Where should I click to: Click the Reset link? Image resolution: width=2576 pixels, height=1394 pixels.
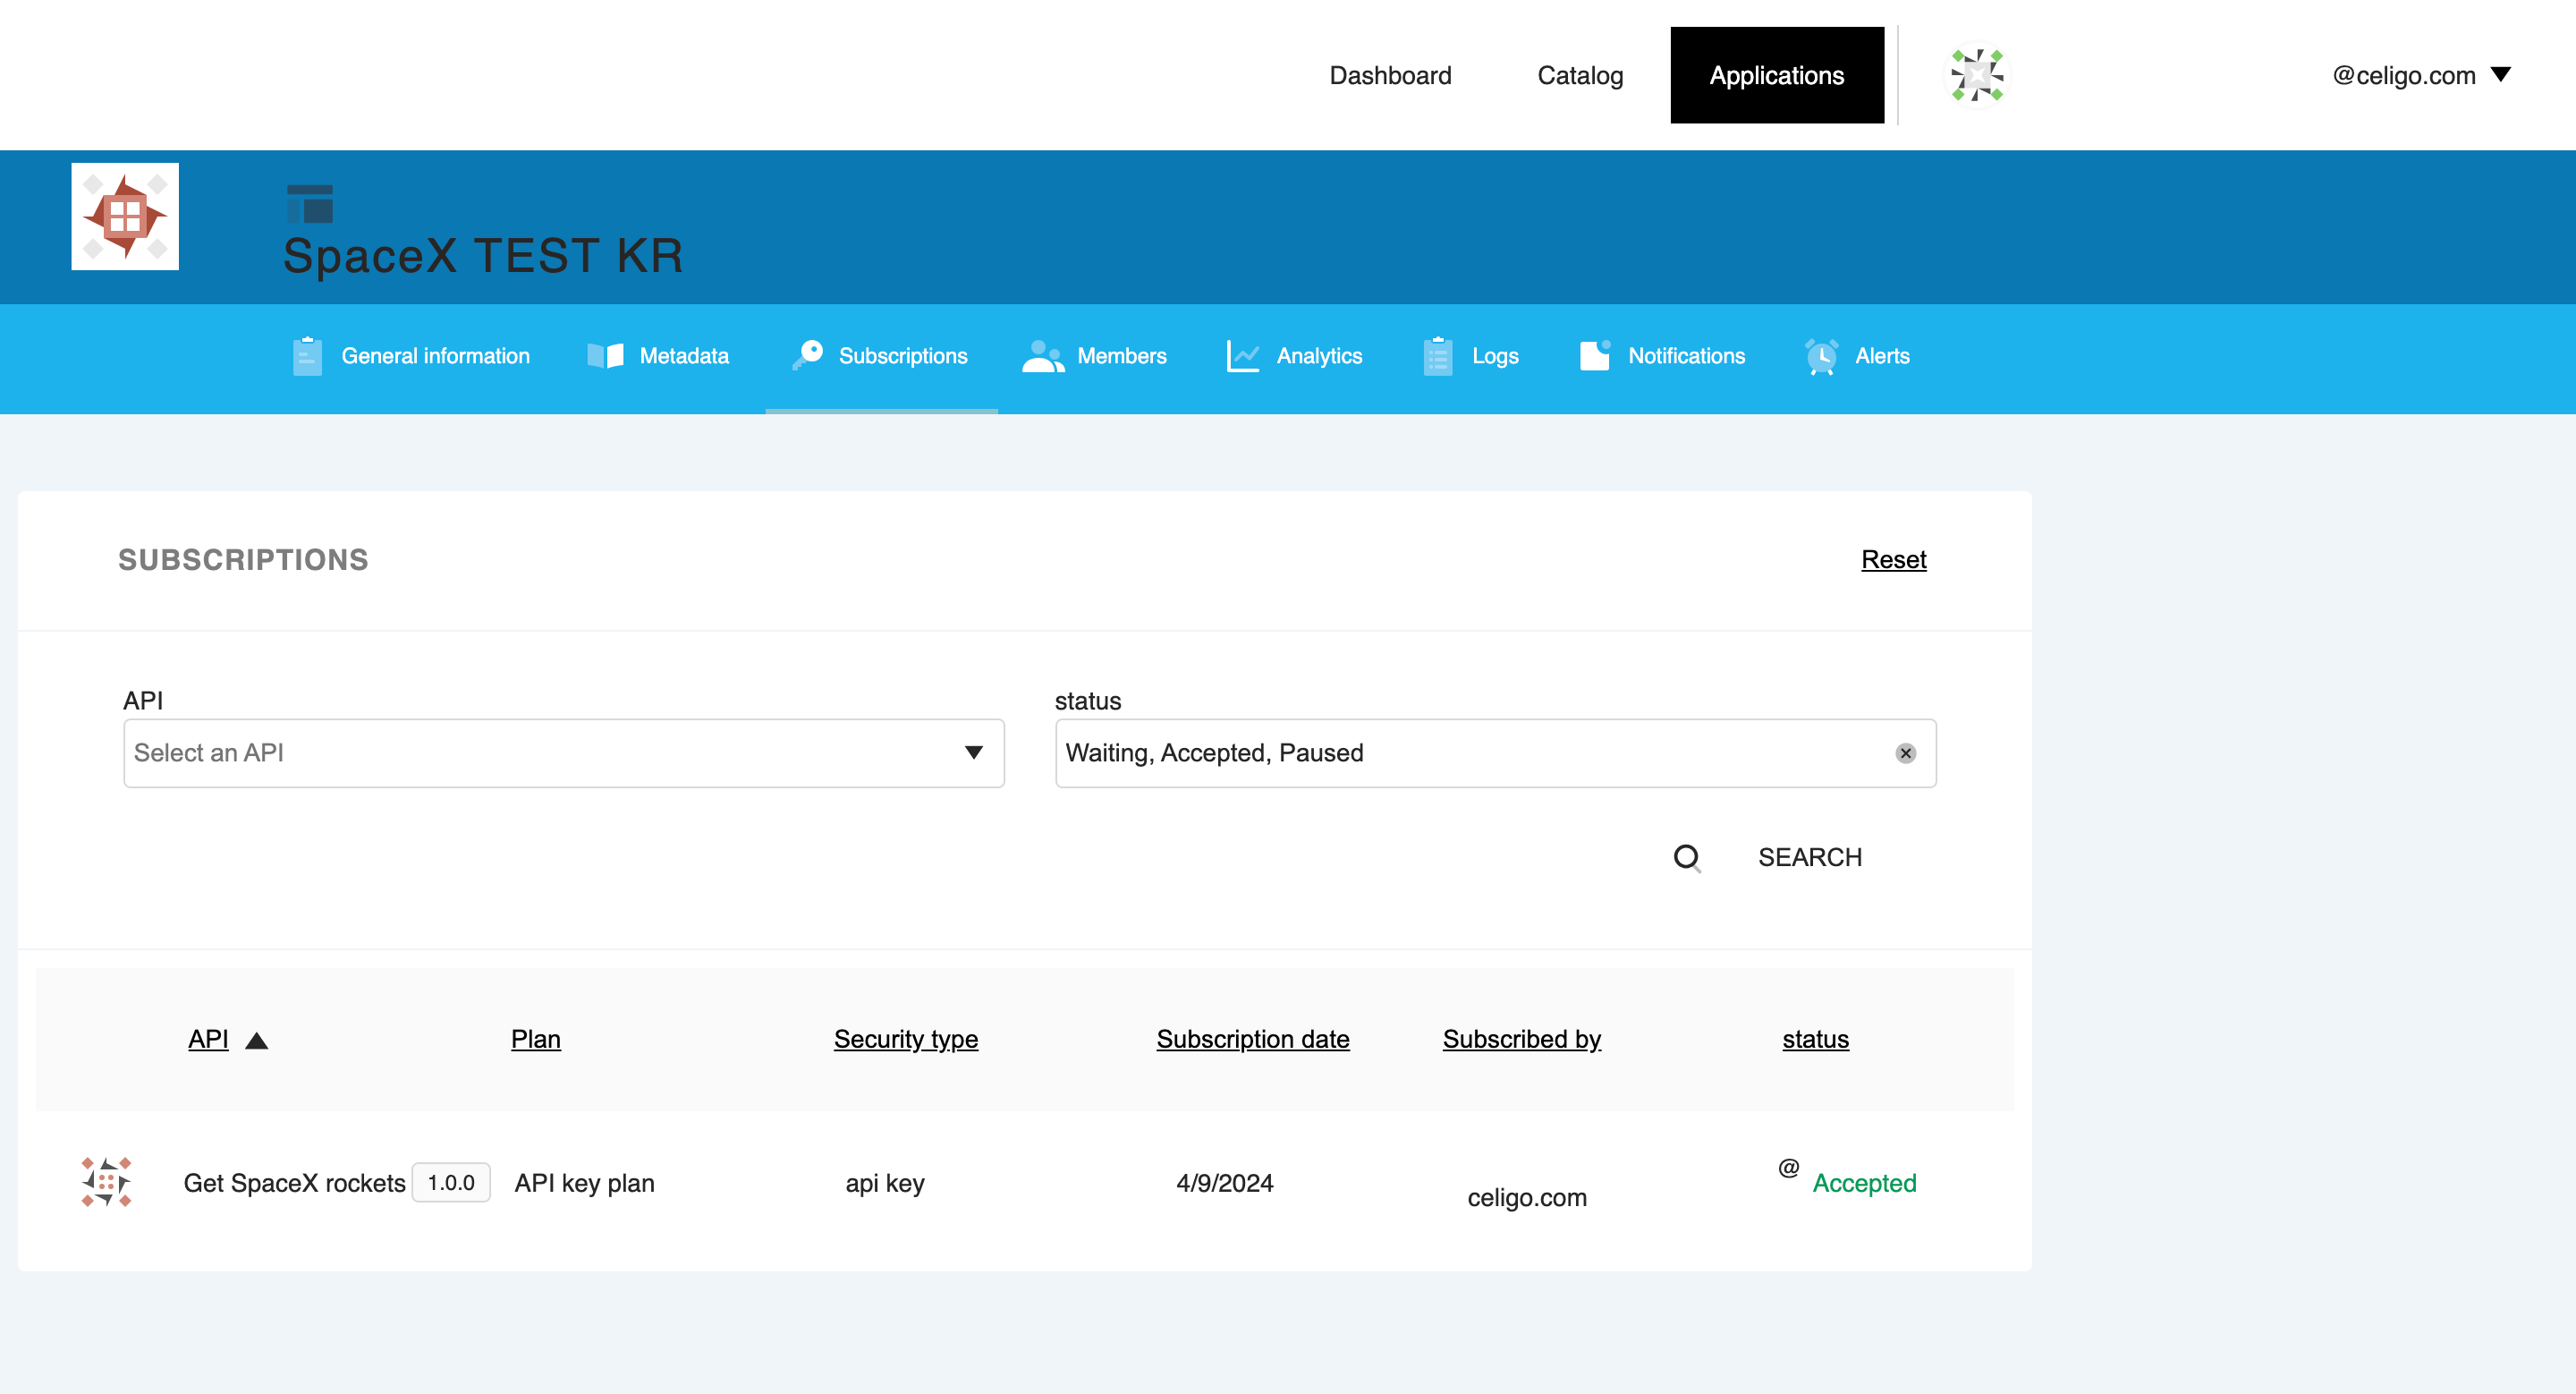tap(1893, 559)
